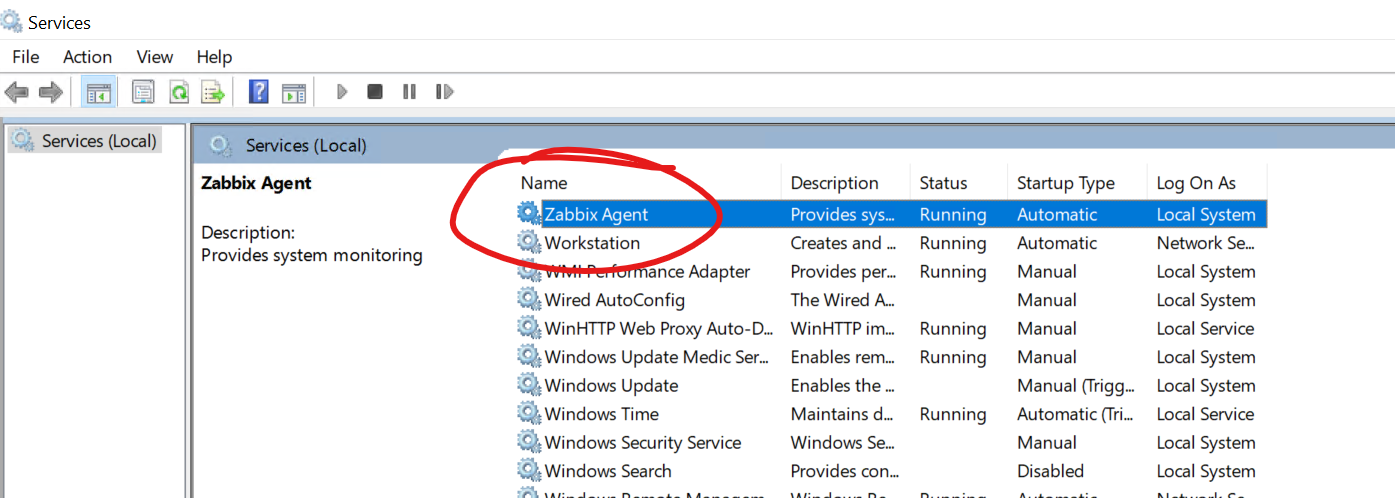Select the Workstation service name

[x=592, y=243]
